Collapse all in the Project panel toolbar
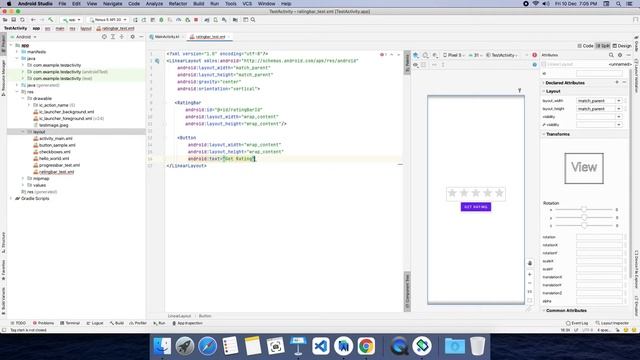This screenshot has height=360, width=640. (122, 37)
